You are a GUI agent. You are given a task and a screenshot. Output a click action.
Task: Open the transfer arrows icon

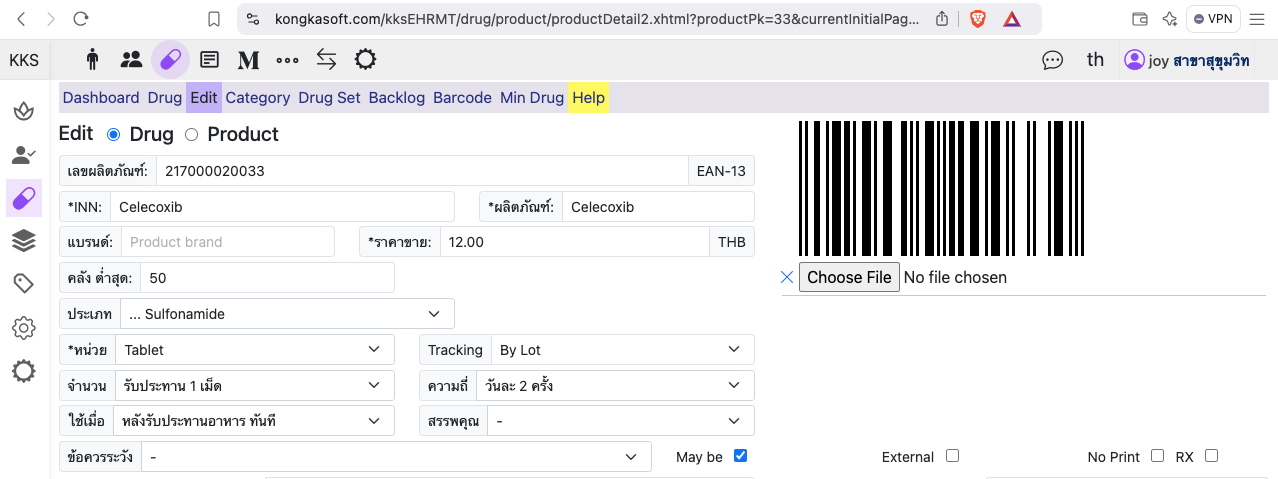[x=326, y=60]
